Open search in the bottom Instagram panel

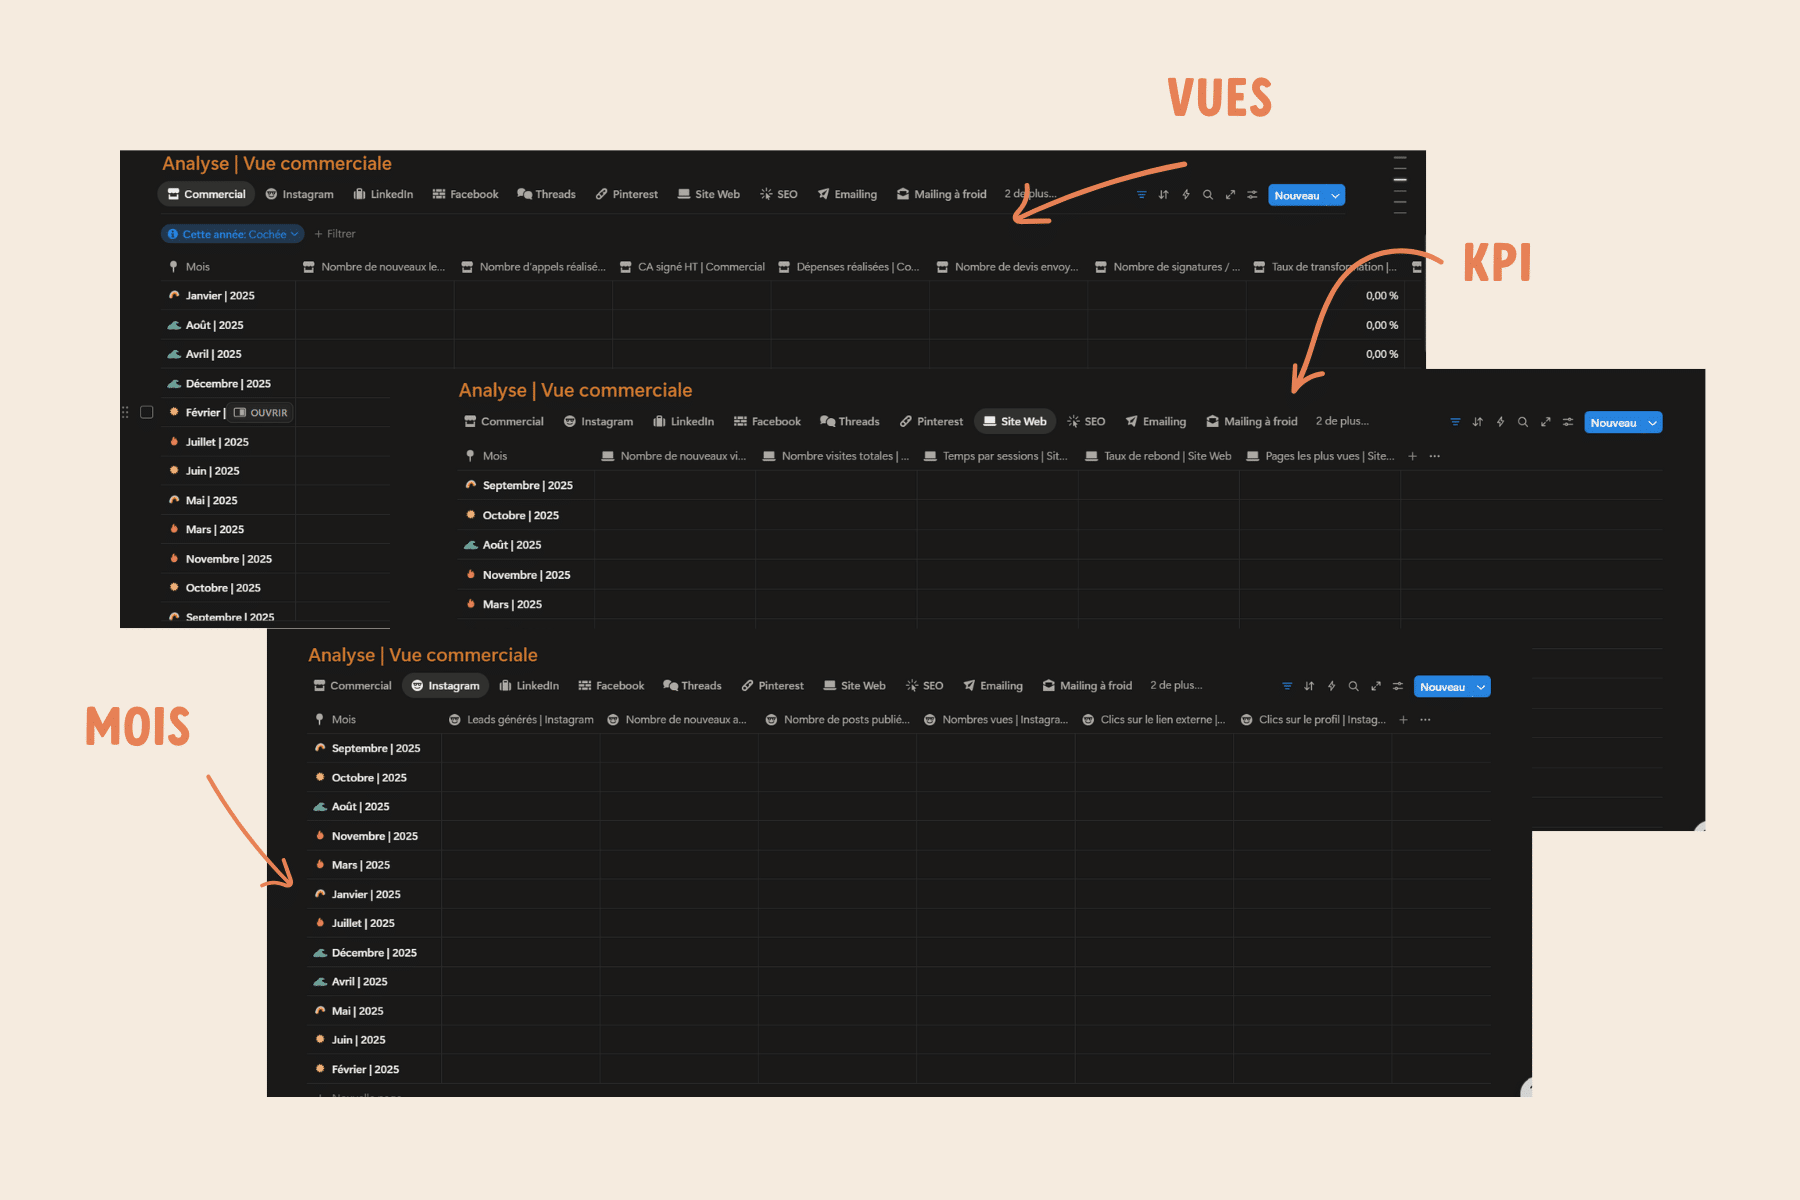(x=1353, y=686)
